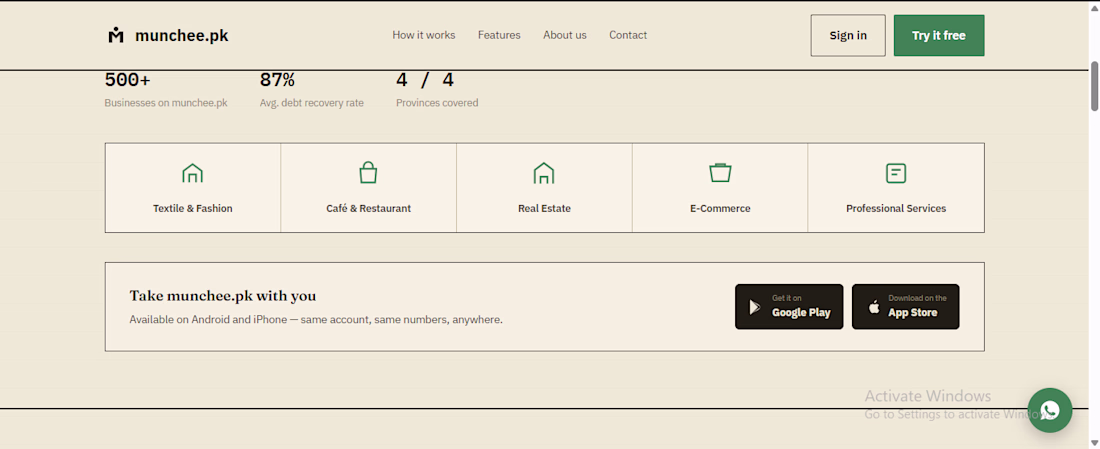Select the Professional Services label
1100x449 pixels.
coord(896,208)
